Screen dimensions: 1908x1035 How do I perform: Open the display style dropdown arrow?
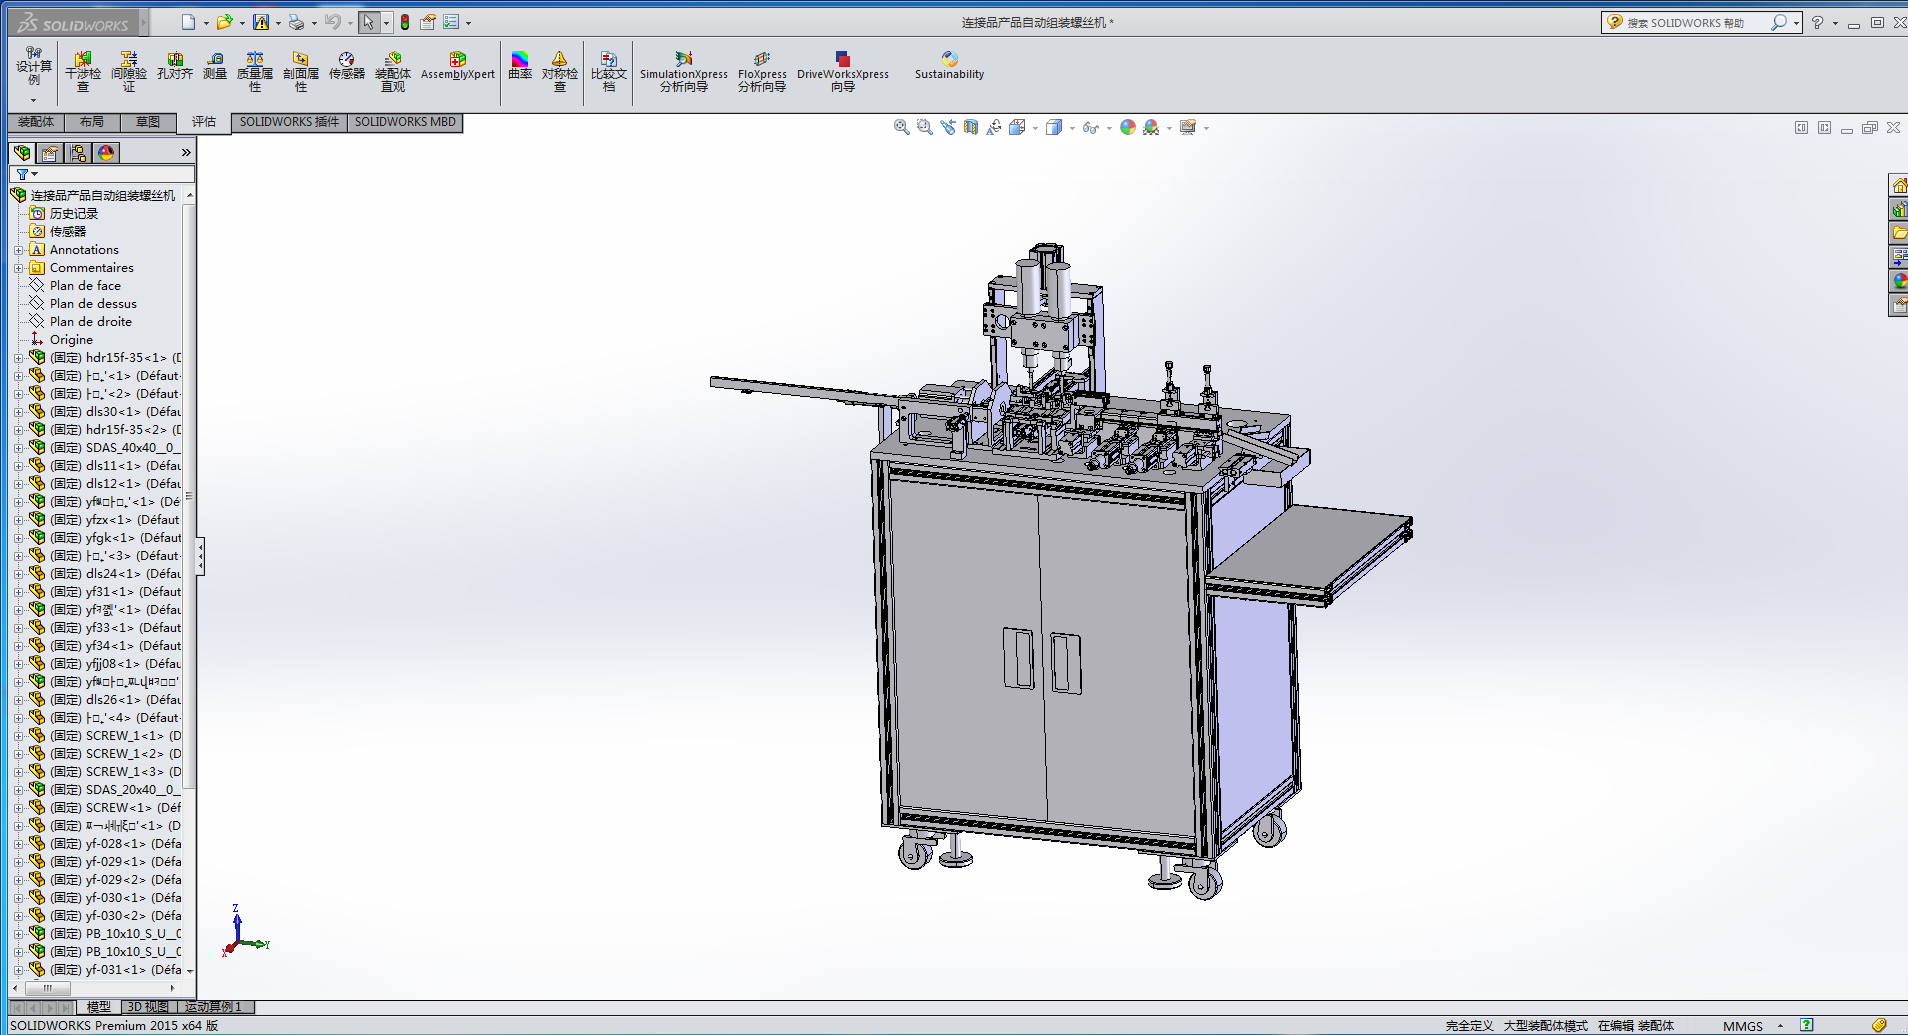click(1072, 128)
